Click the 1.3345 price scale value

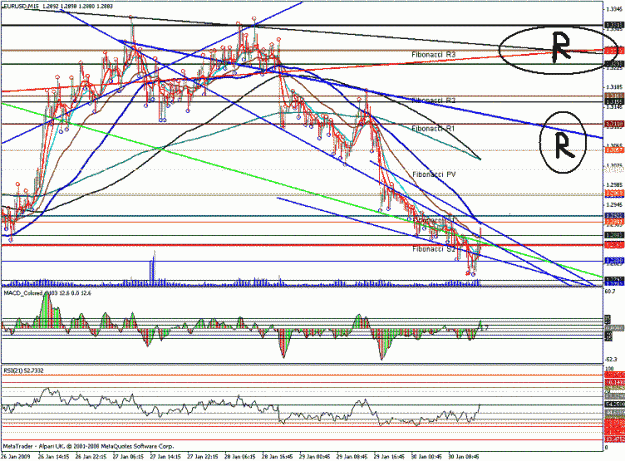[x=614, y=8]
